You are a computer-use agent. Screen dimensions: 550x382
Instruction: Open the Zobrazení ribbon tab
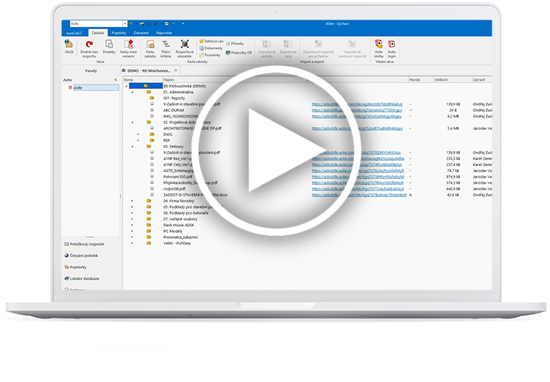click(x=141, y=33)
